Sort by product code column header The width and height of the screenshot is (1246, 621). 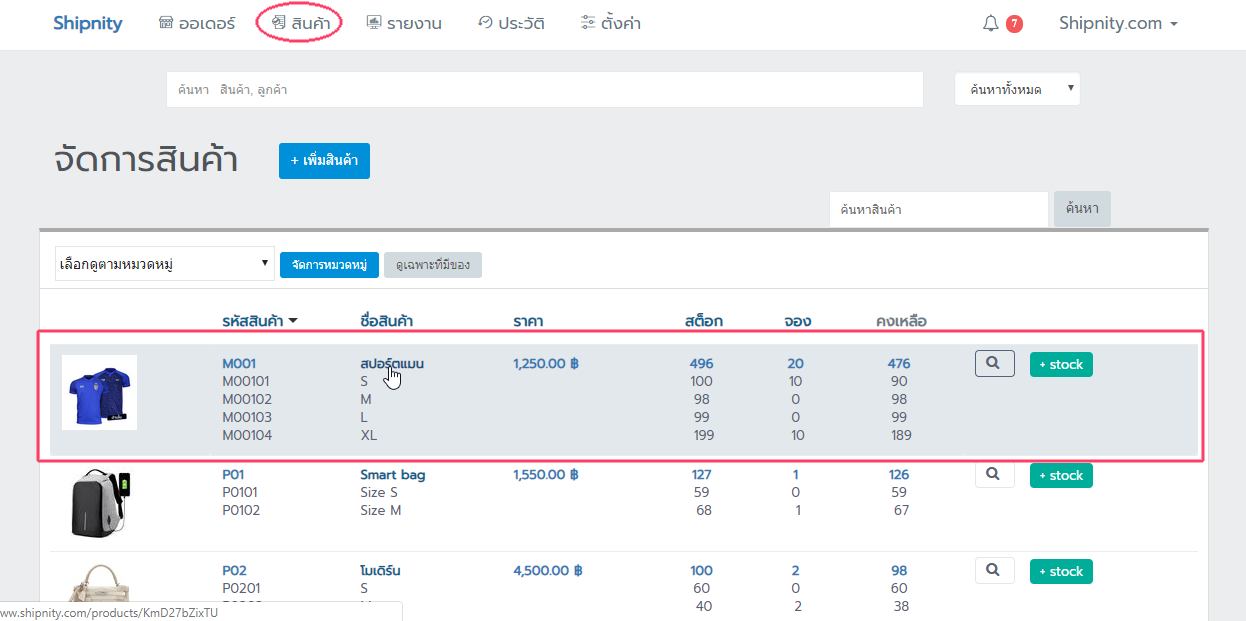[x=259, y=321]
